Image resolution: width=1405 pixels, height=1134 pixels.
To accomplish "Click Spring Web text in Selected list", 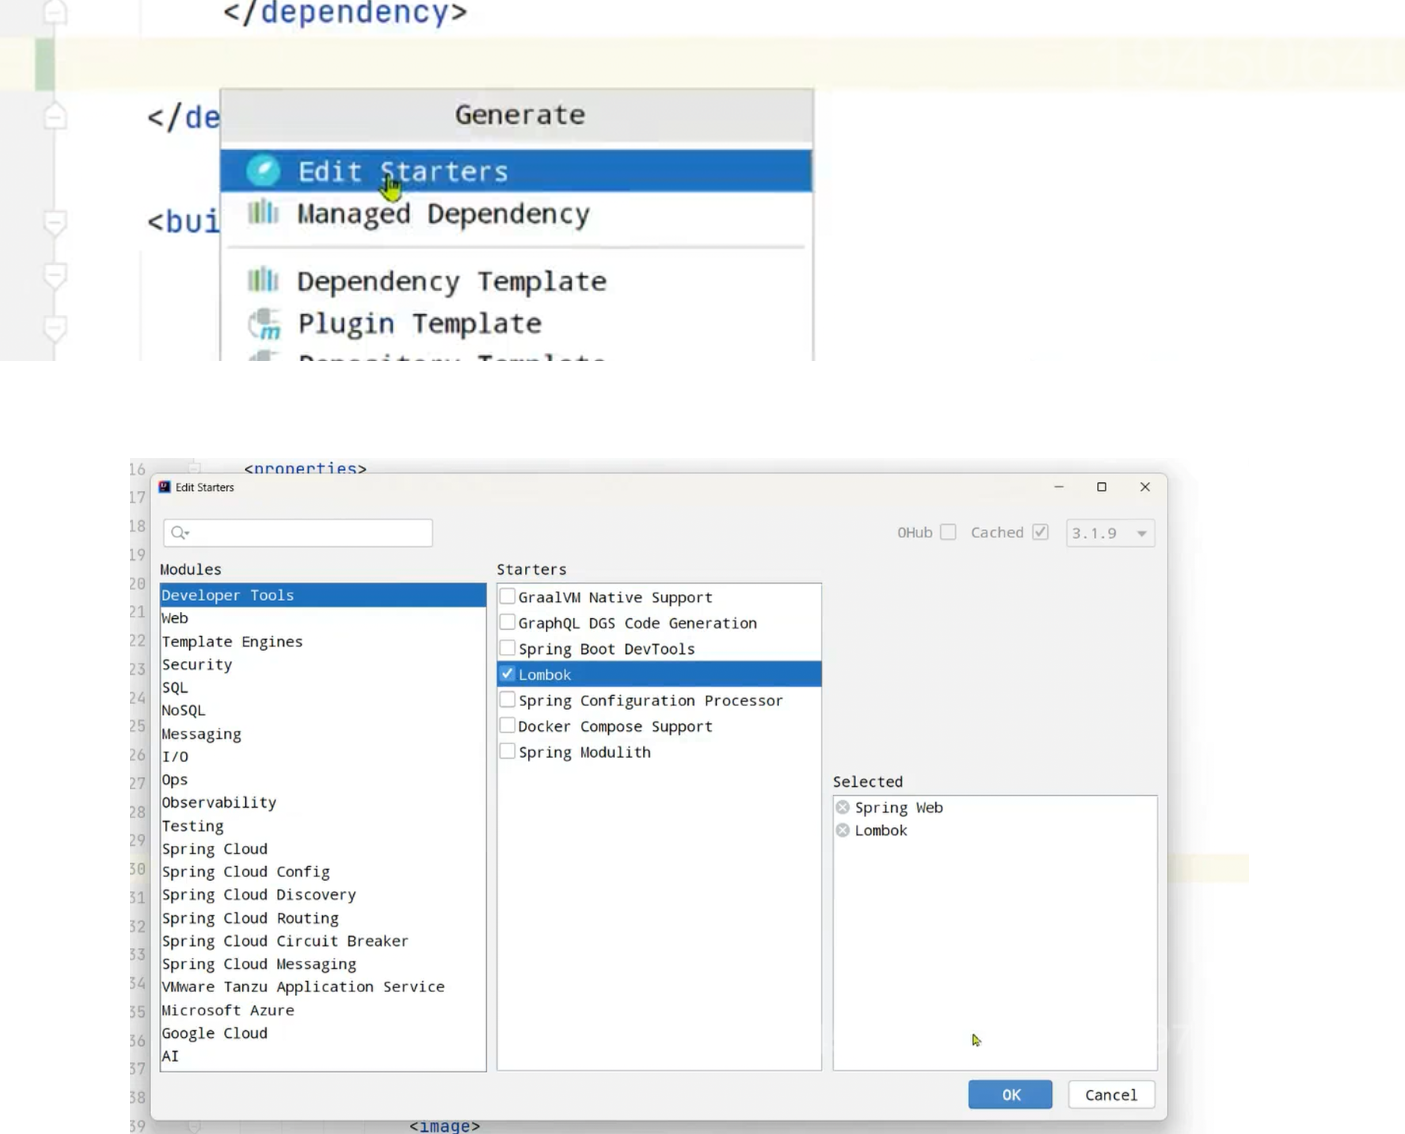I will pyautogui.click(x=899, y=807).
